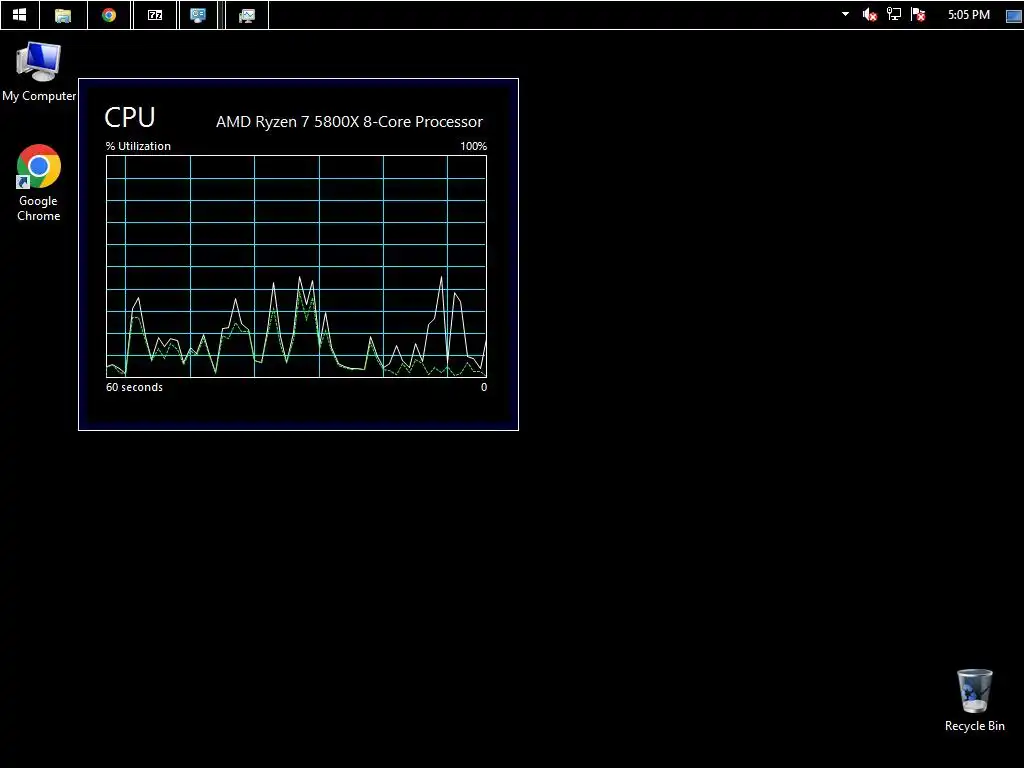Screen dimensions: 1024x768
Task: Open the clock showing 5:05 PM
Action: [x=968, y=14]
